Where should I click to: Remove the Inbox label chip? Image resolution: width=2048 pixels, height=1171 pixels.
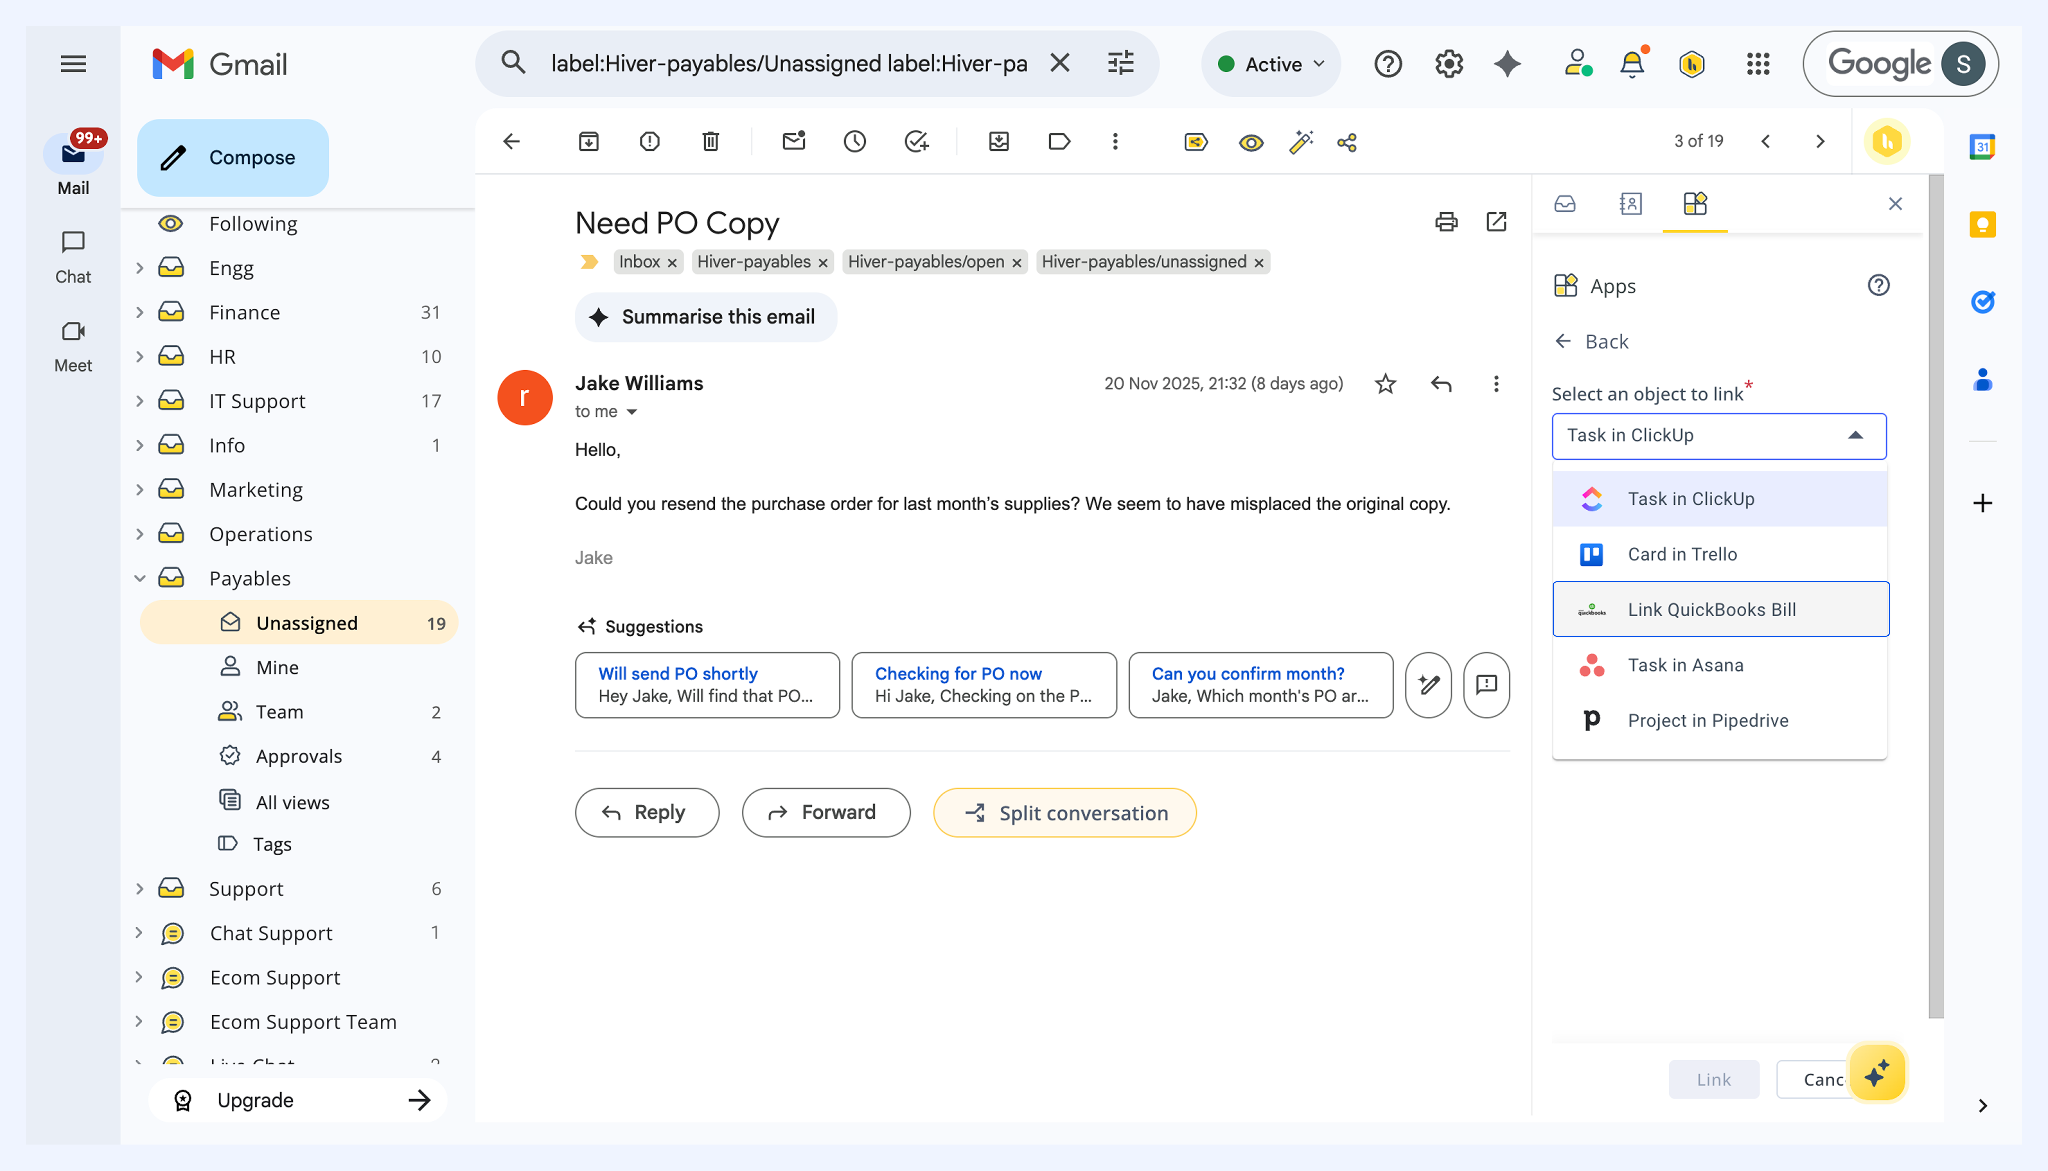[x=672, y=263]
